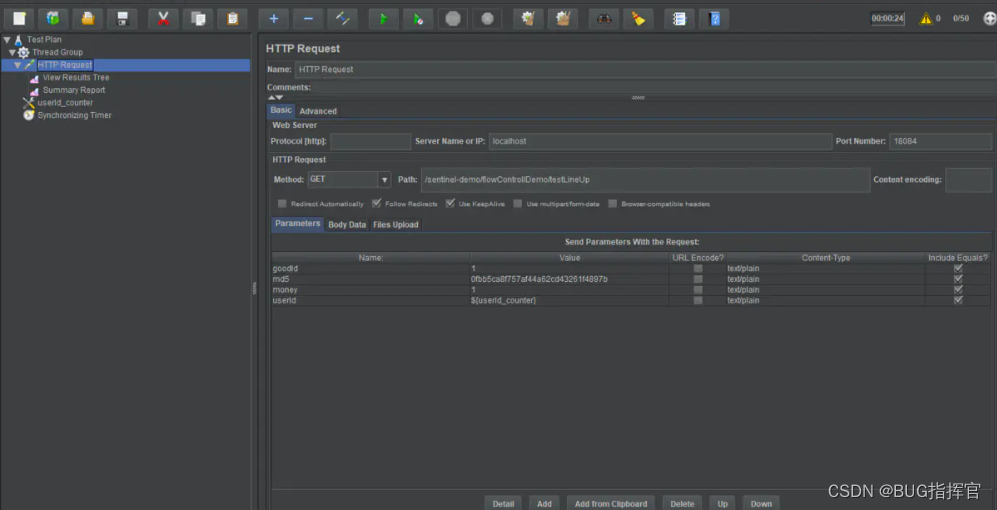Screen dimensions: 997x510
Task: Toggle URL Encode for the goodId parameter
Action: pos(698,268)
